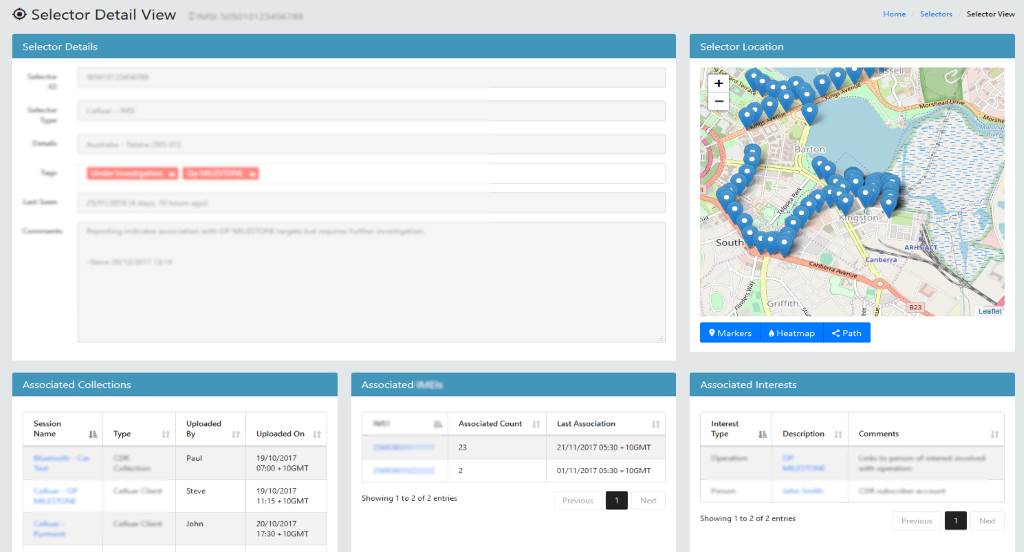Sort by Associated Count column
Viewport: 1024px width, 552px height.
536,424
